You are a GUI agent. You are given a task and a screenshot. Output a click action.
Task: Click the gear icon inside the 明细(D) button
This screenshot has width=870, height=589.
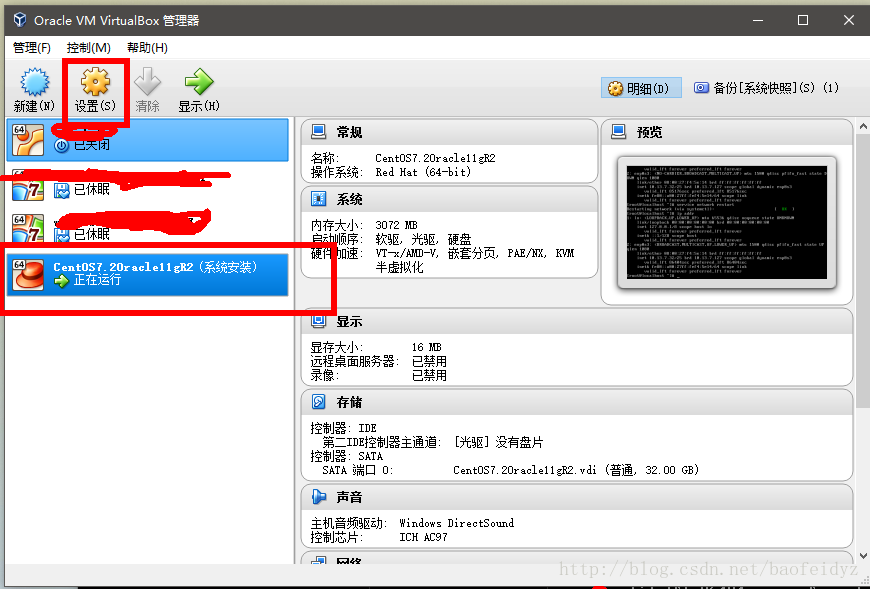tap(615, 88)
